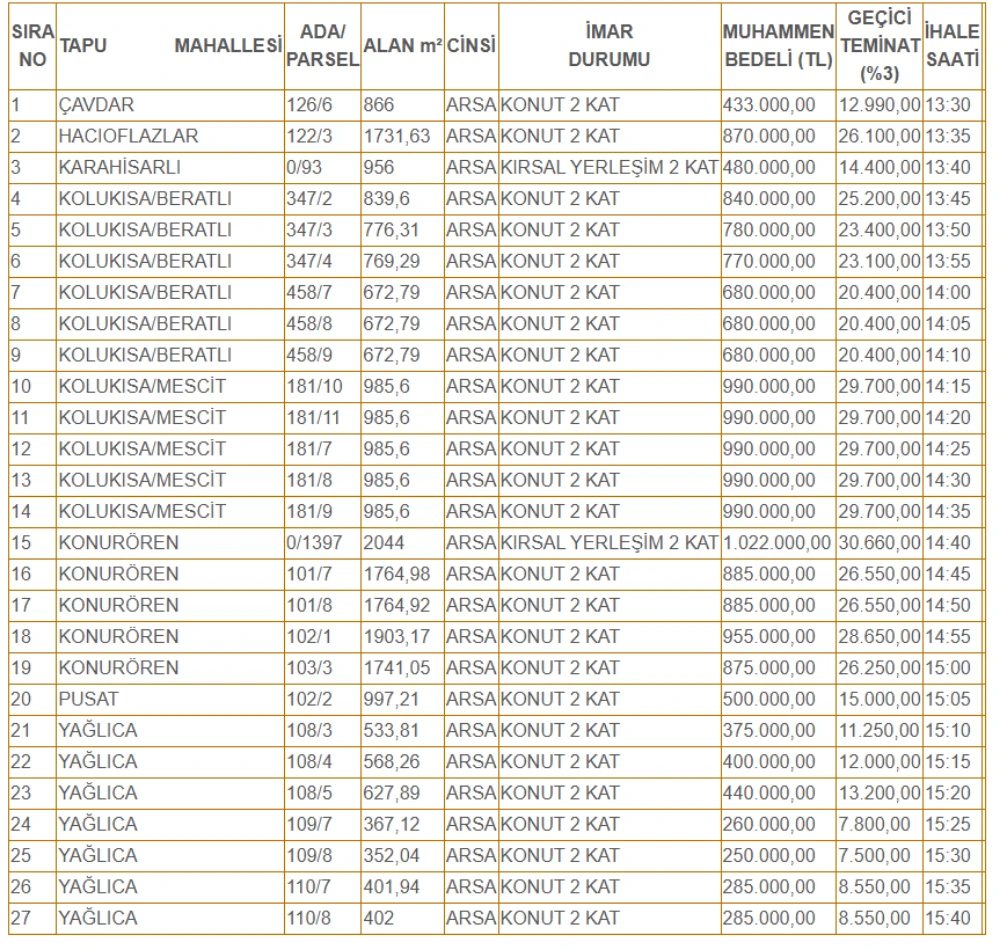The width and height of the screenshot is (1000, 950).
Task: Select the price 1.022.000,00
Action: [x=777, y=543]
